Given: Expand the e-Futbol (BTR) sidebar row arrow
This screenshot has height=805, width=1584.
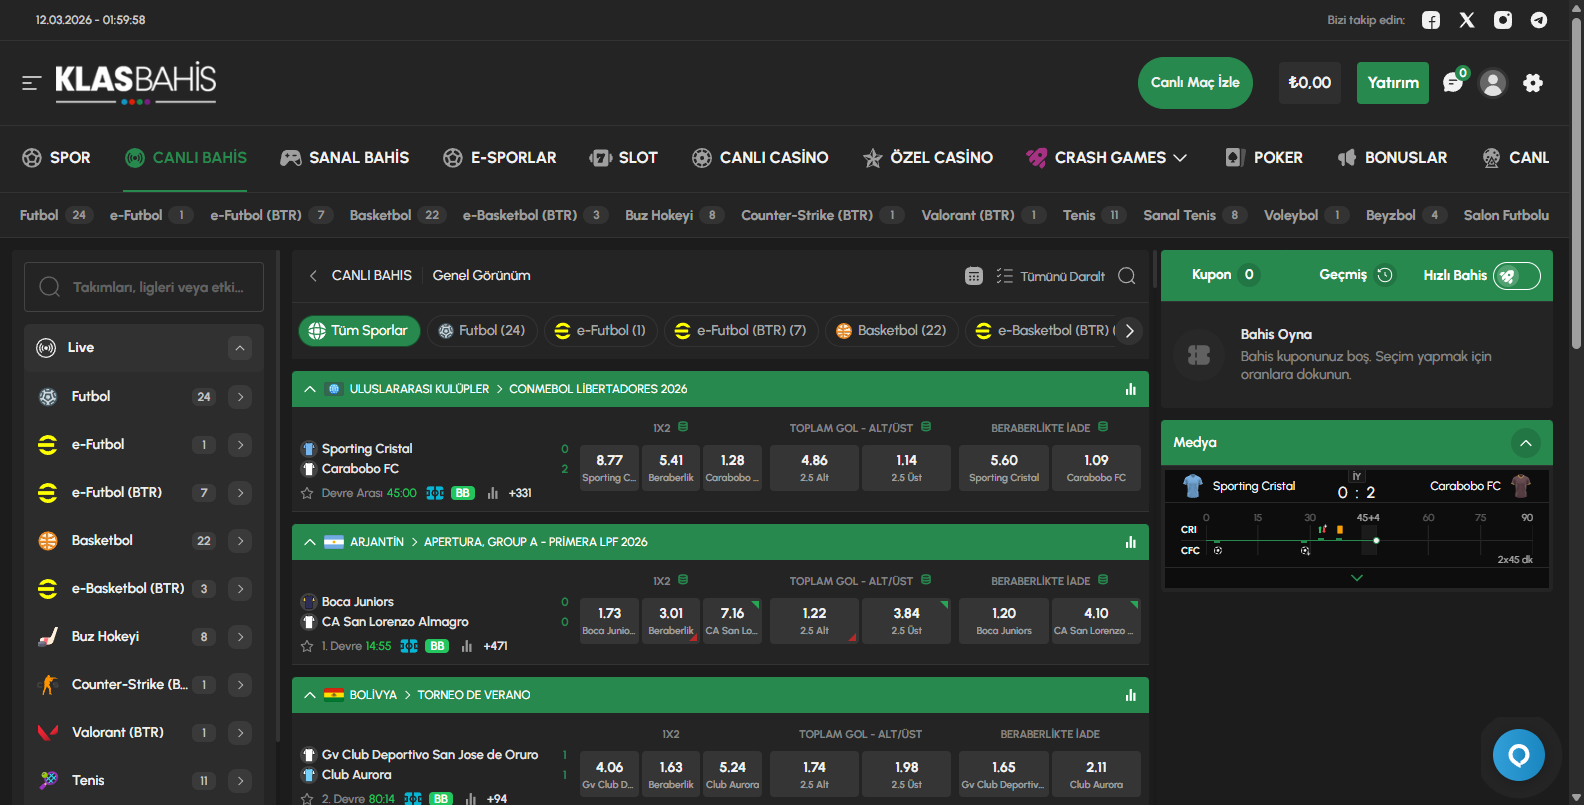Looking at the screenshot, I should [240, 493].
